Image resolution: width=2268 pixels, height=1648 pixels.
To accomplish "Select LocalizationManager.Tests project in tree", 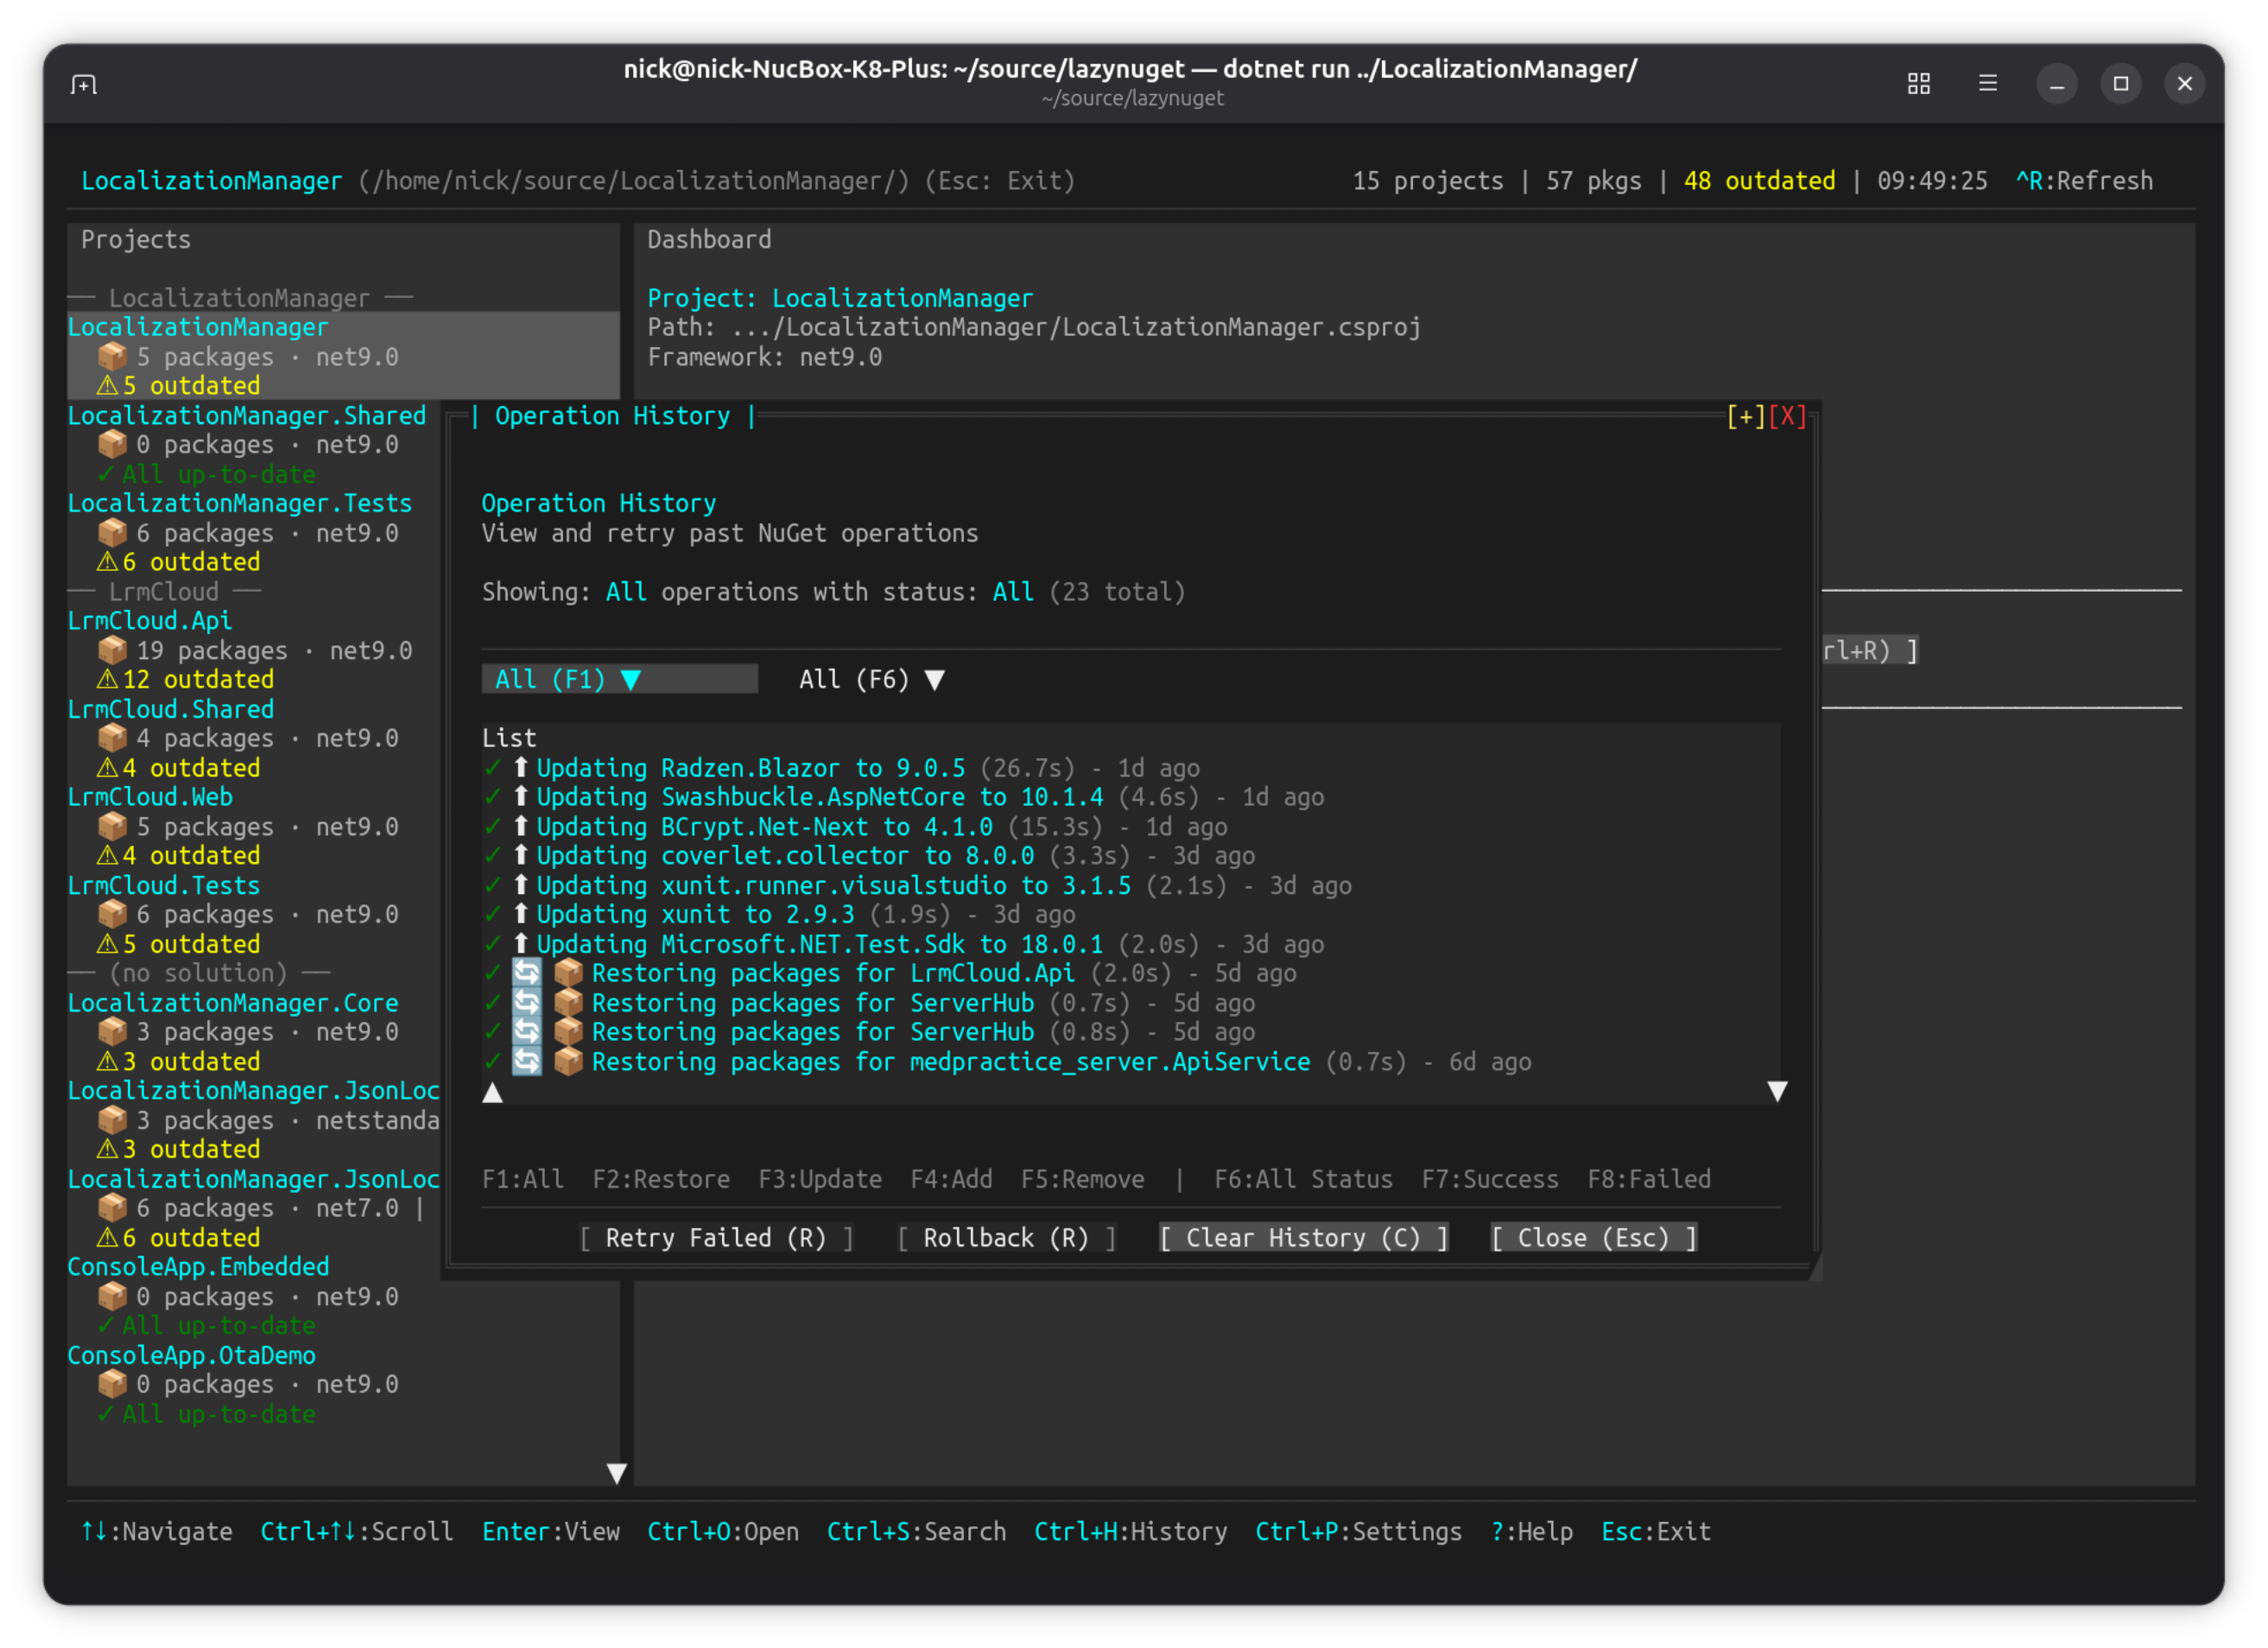I will 239,504.
